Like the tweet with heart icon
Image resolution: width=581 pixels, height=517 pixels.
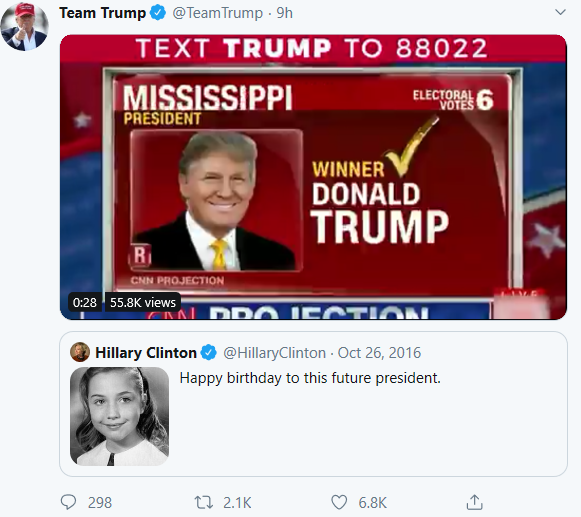(x=339, y=503)
